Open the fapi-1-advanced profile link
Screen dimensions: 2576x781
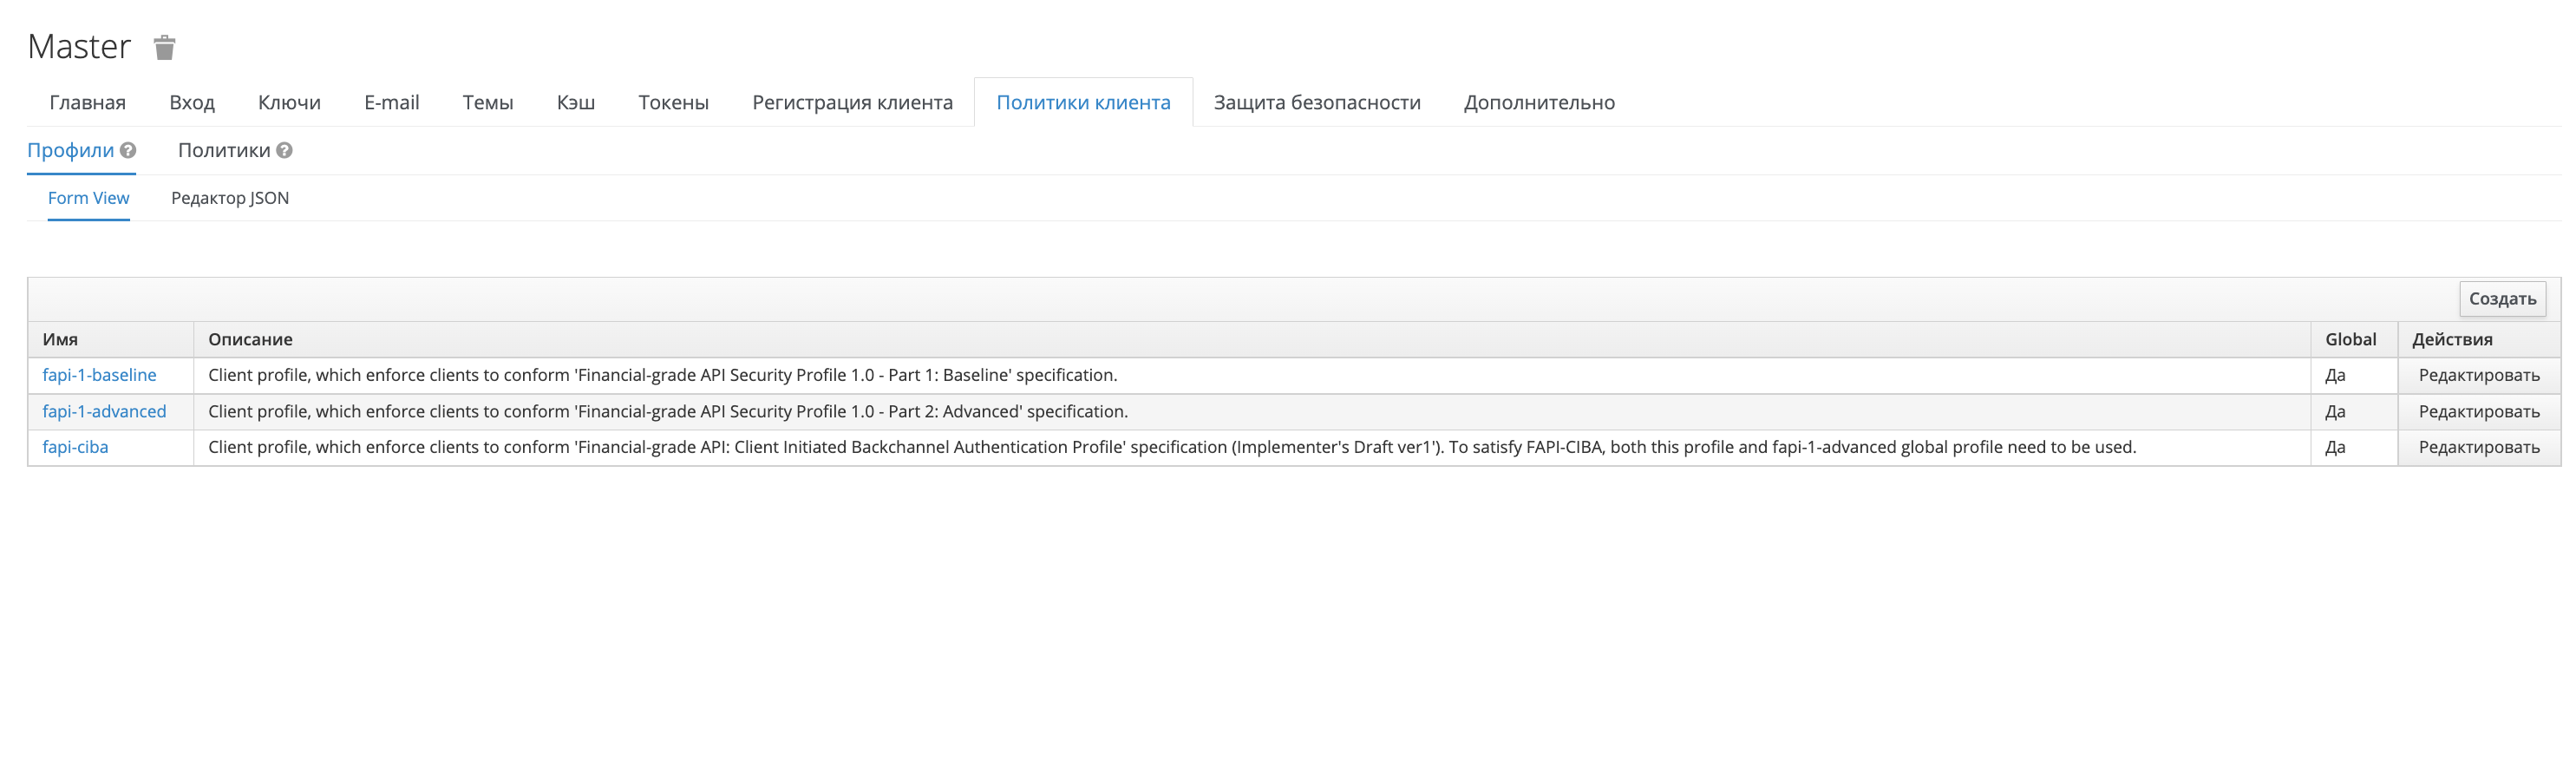104,411
